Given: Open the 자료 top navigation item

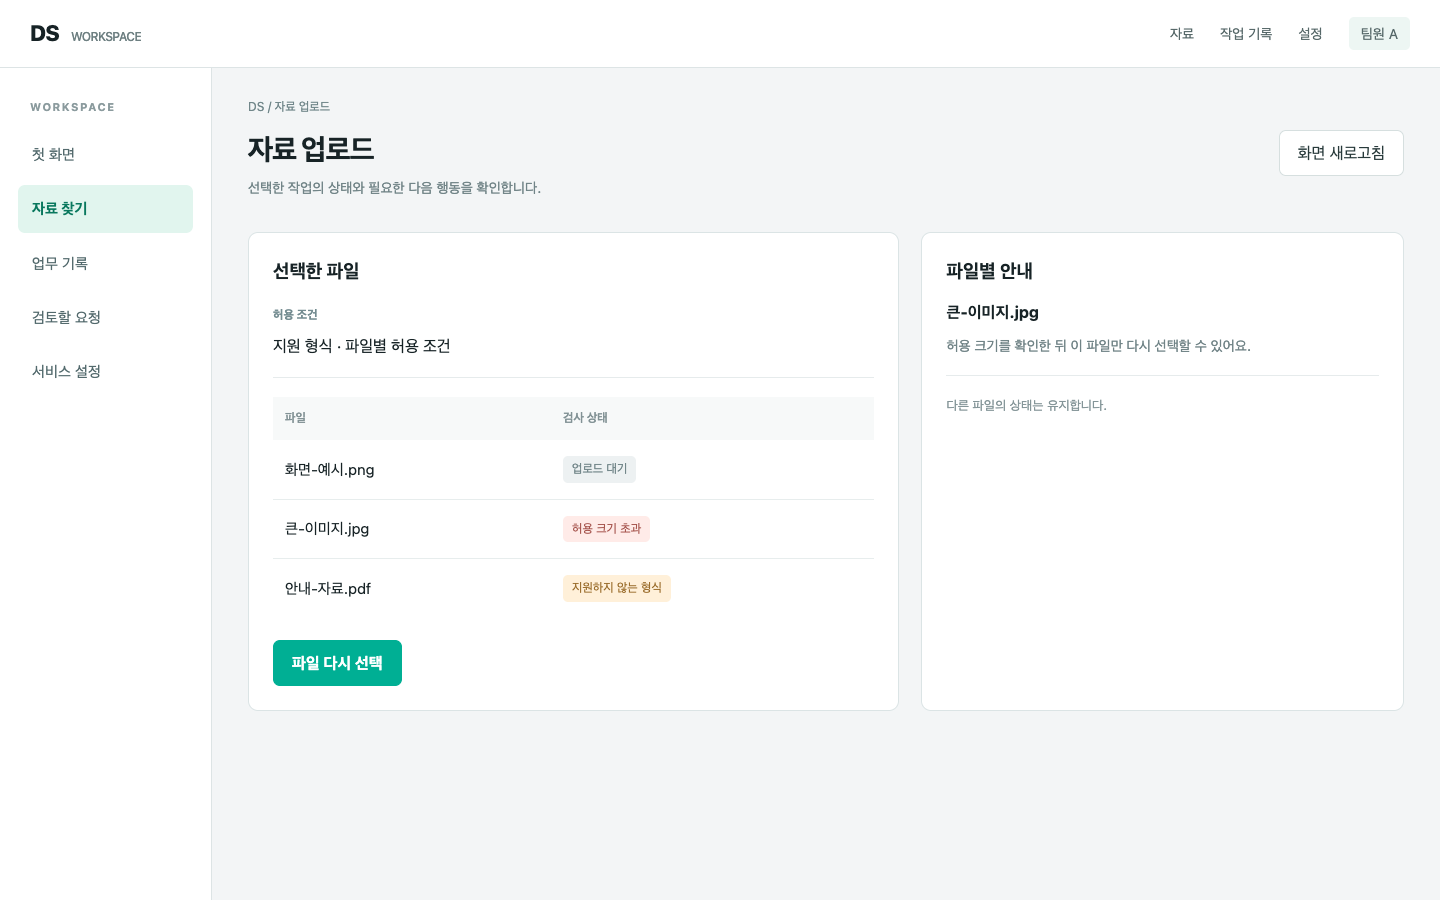Looking at the screenshot, I should 1182,34.
